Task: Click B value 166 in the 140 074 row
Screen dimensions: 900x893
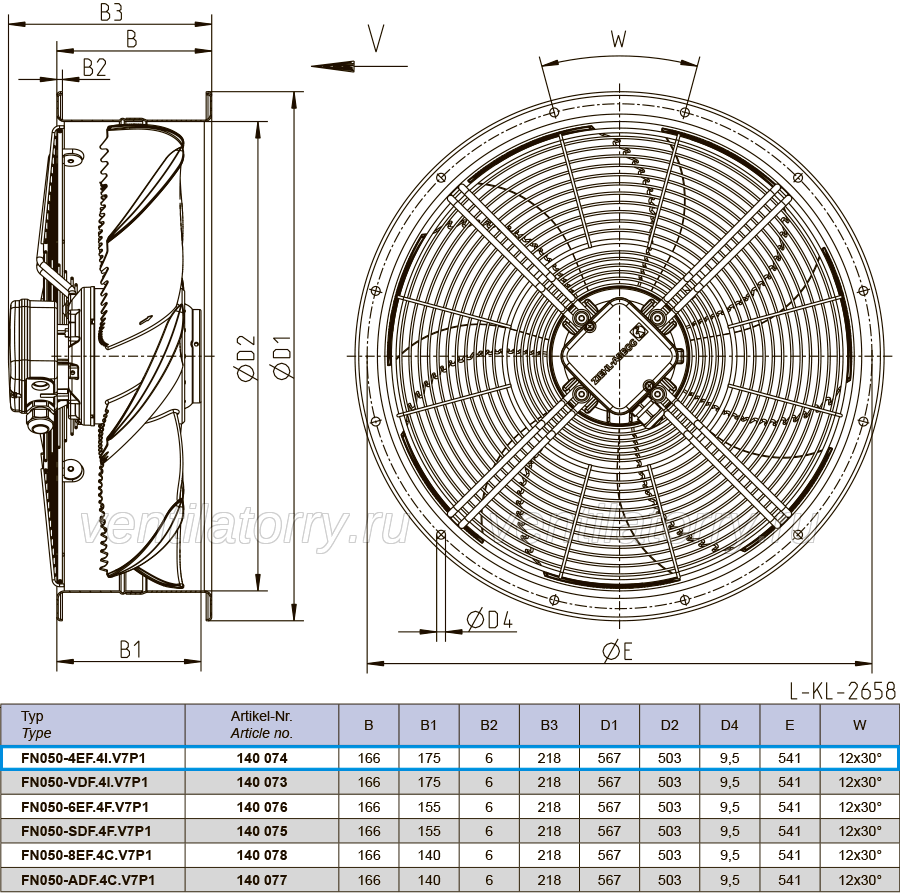Action: click(x=368, y=758)
